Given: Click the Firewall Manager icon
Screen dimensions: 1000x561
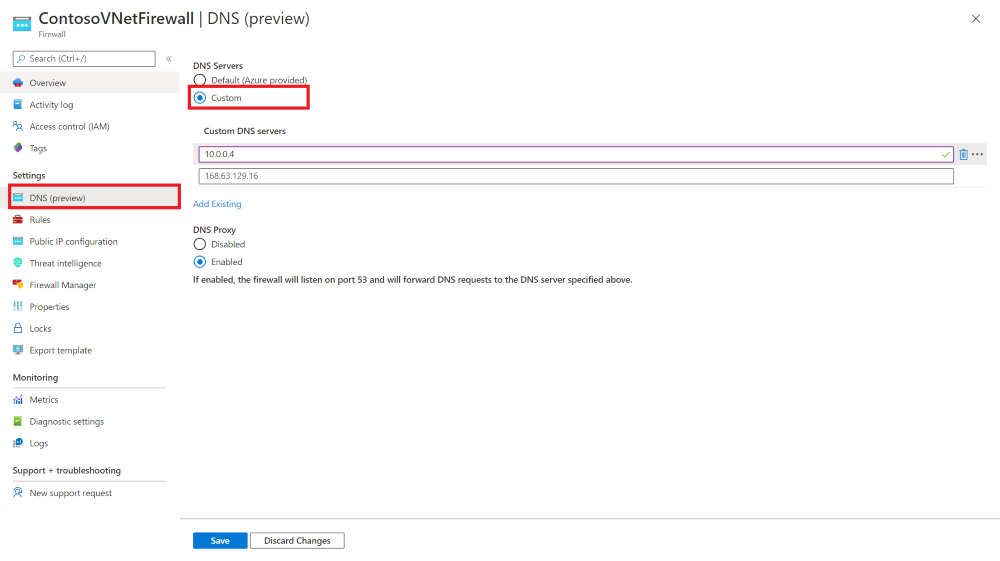Looking at the screenshot, I should click(18, 284).
